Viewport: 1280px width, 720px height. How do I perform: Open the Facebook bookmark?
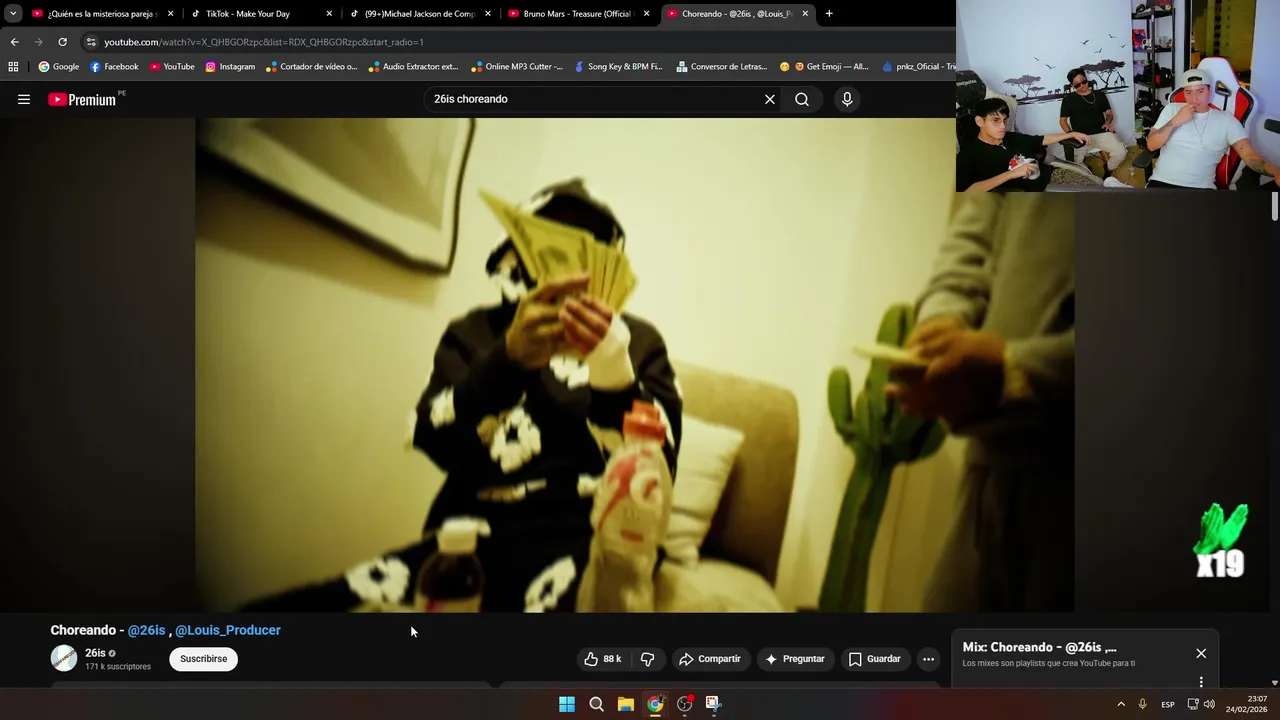(114, 67)
